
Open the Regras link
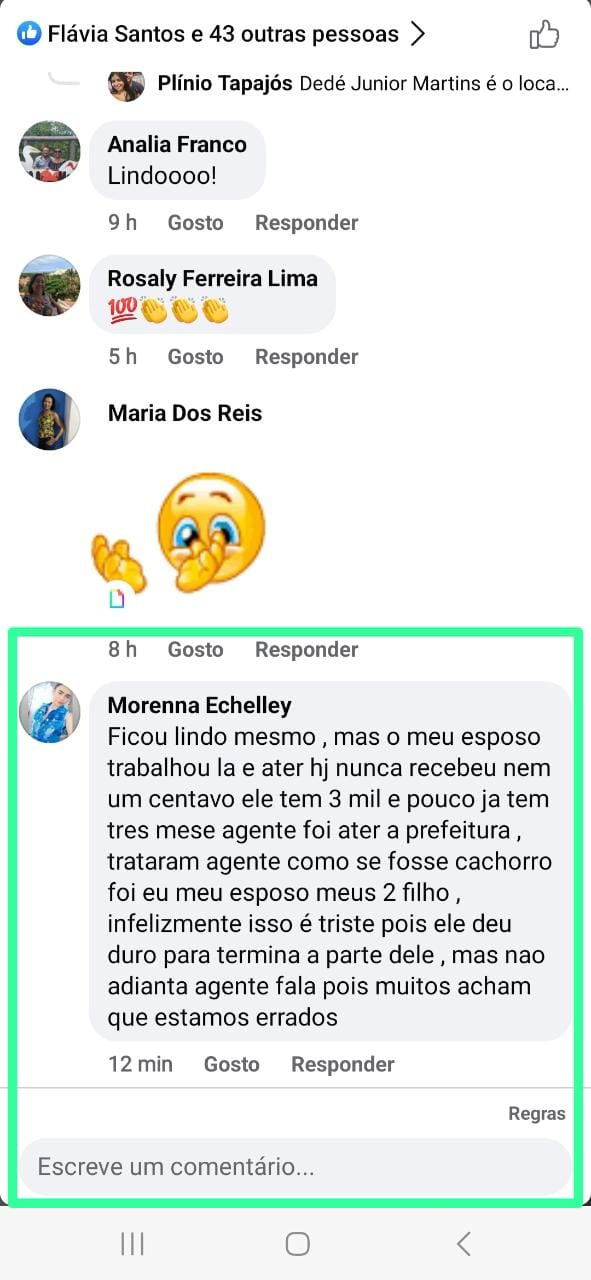pyautogui.click(x=537, y=1113)
